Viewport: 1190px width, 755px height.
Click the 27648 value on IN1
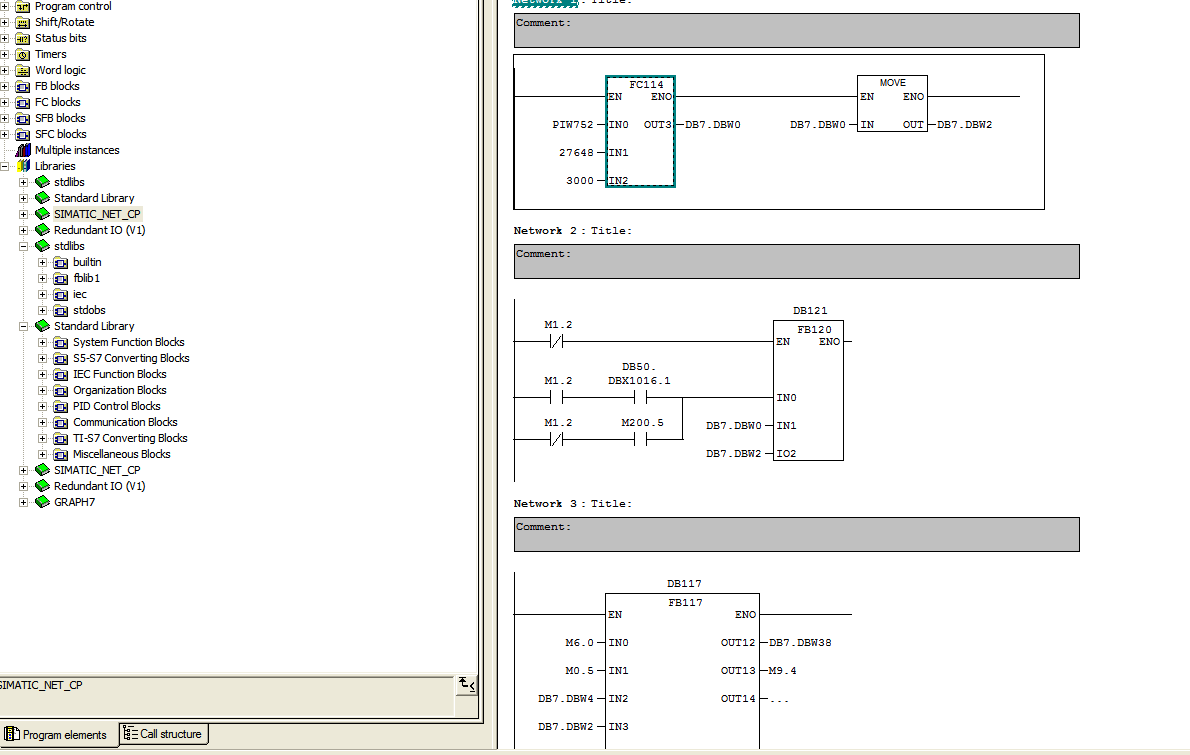point(576,153)
